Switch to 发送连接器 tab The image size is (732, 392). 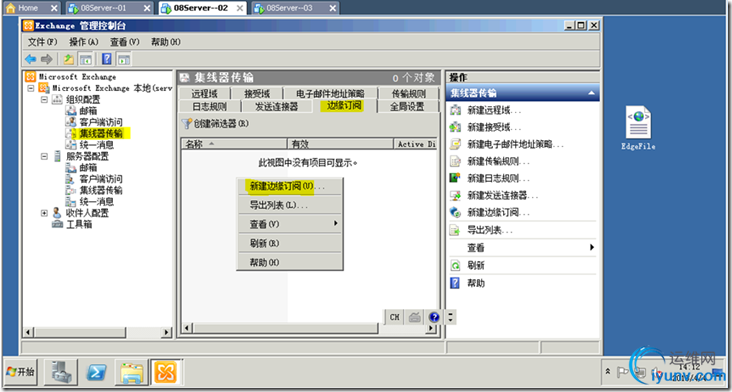pyautogui.click(x=276, y=106)
